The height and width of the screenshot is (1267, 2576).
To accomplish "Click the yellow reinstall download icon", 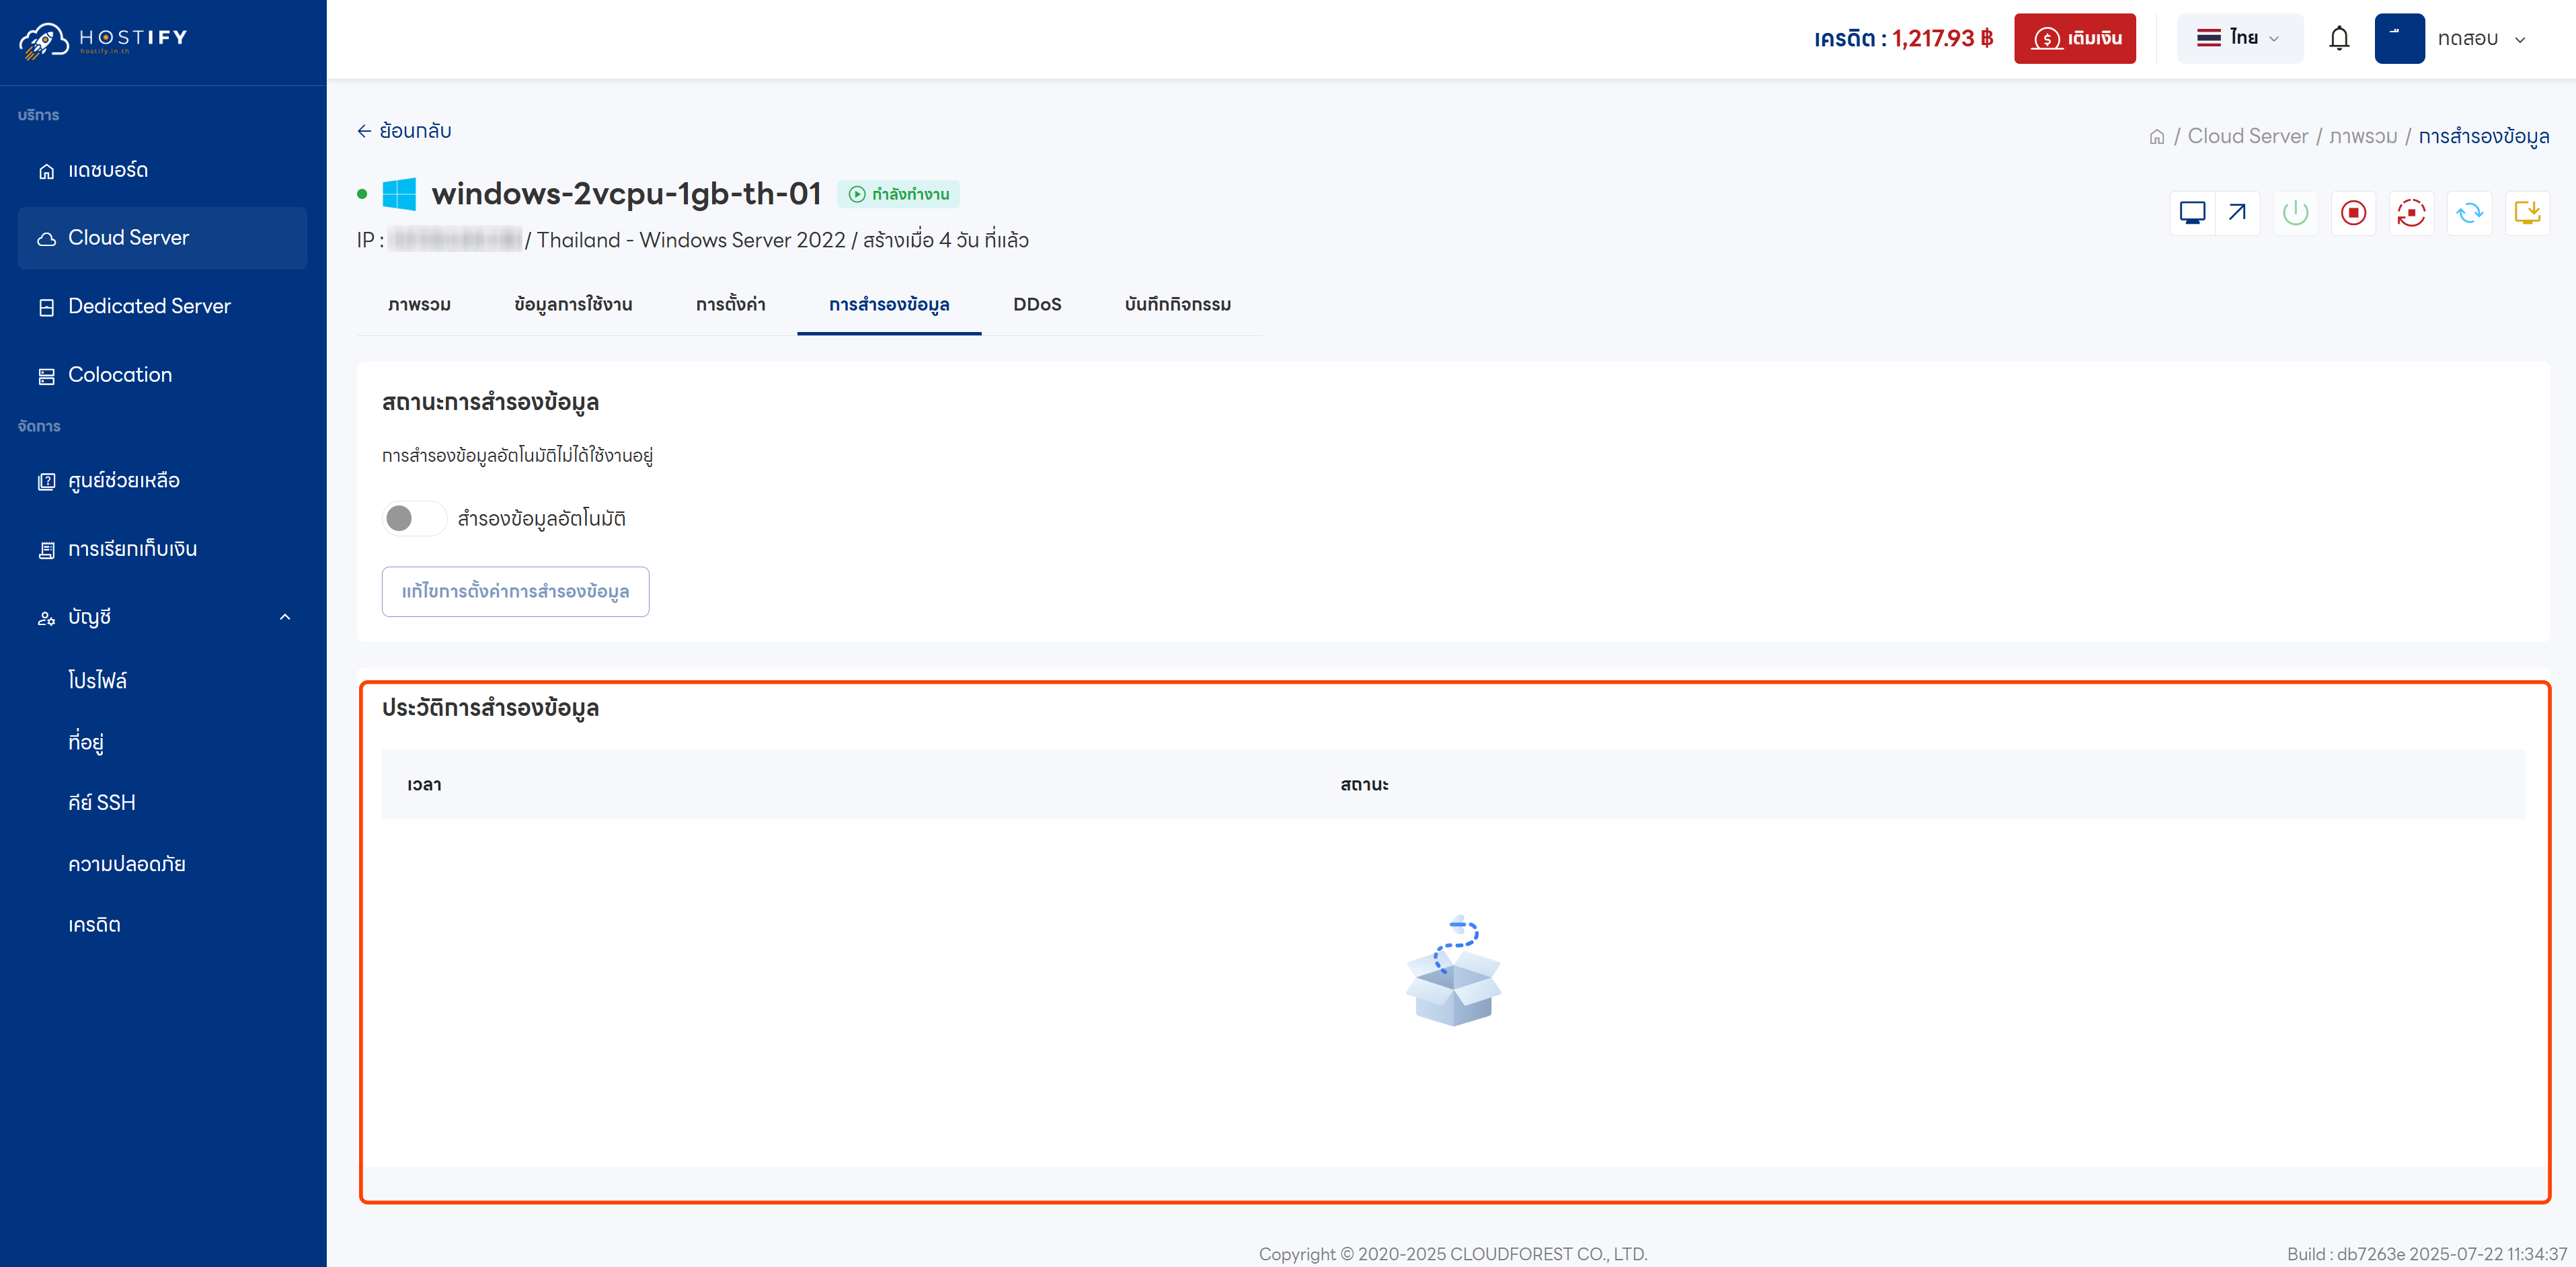I will (2527, 213).
